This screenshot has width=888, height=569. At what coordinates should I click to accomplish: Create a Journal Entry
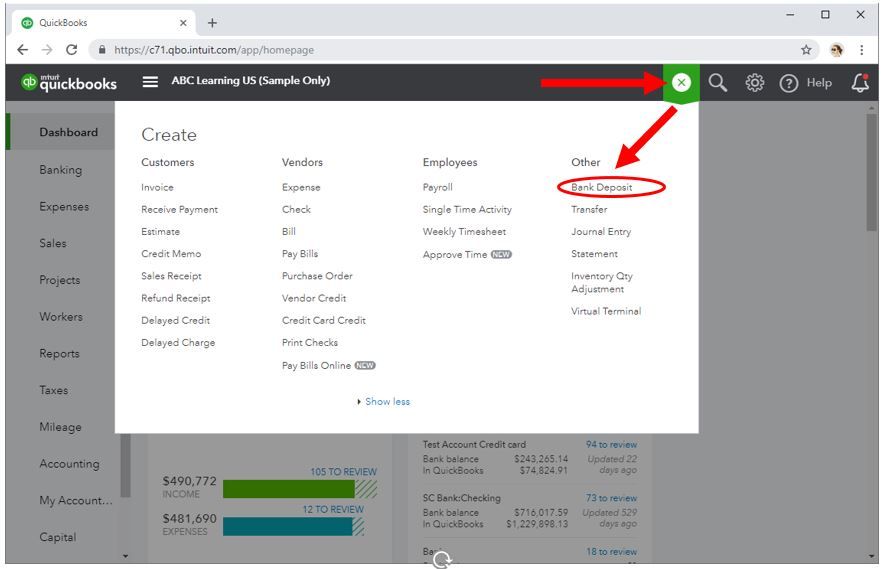[x=601, y=232]
